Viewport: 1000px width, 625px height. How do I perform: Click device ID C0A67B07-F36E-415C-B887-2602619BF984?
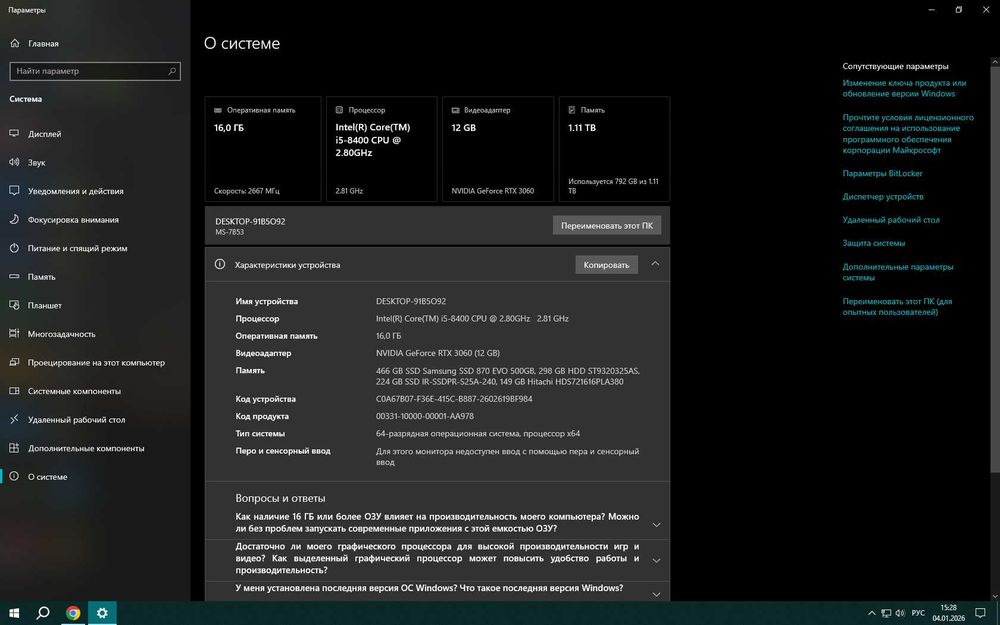pos(454,399)
